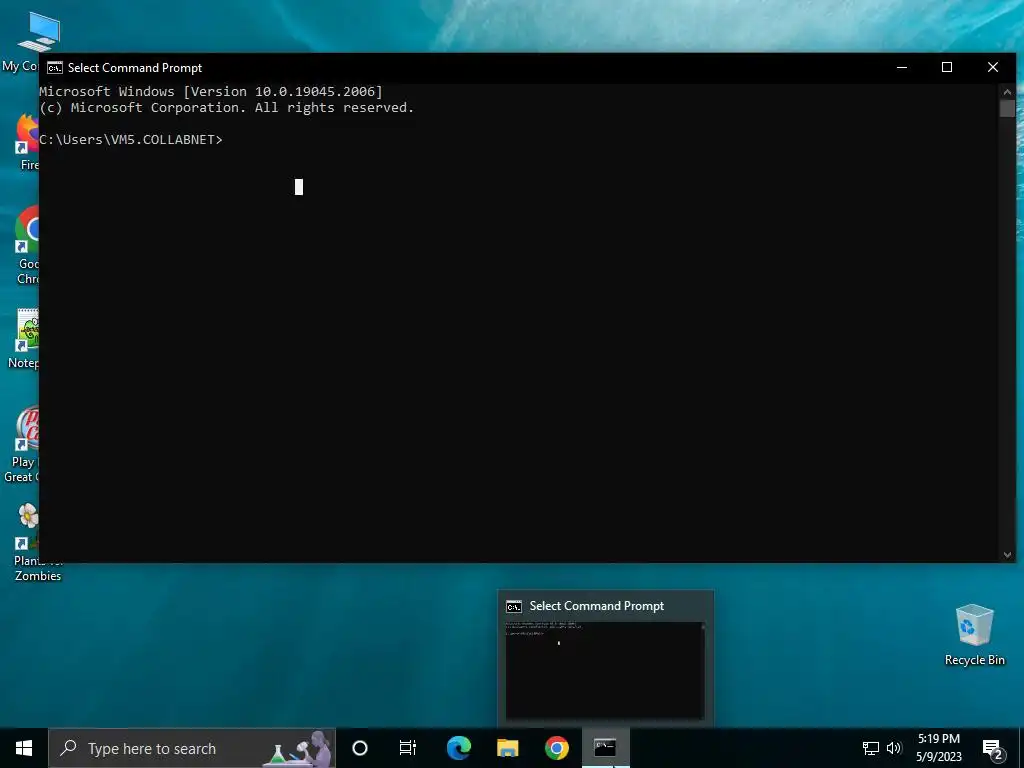Select the Recycle Bin desktop icon

pyautogui.click(x=974, y=634)
